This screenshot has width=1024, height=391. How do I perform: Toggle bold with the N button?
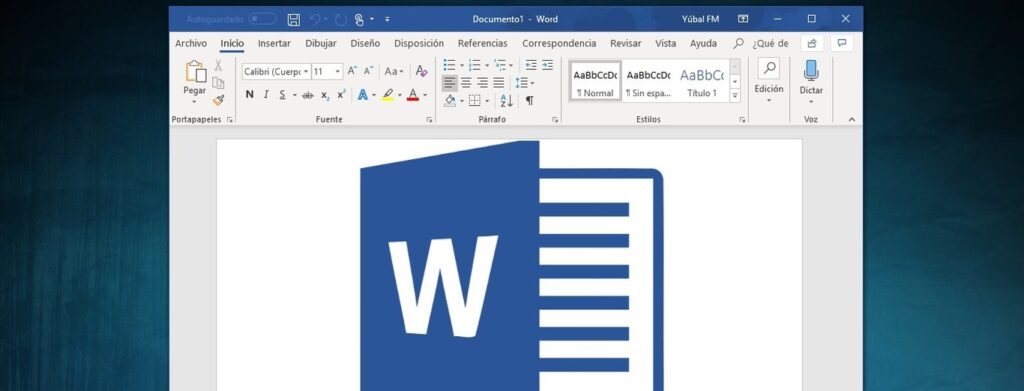click(249, 95)
